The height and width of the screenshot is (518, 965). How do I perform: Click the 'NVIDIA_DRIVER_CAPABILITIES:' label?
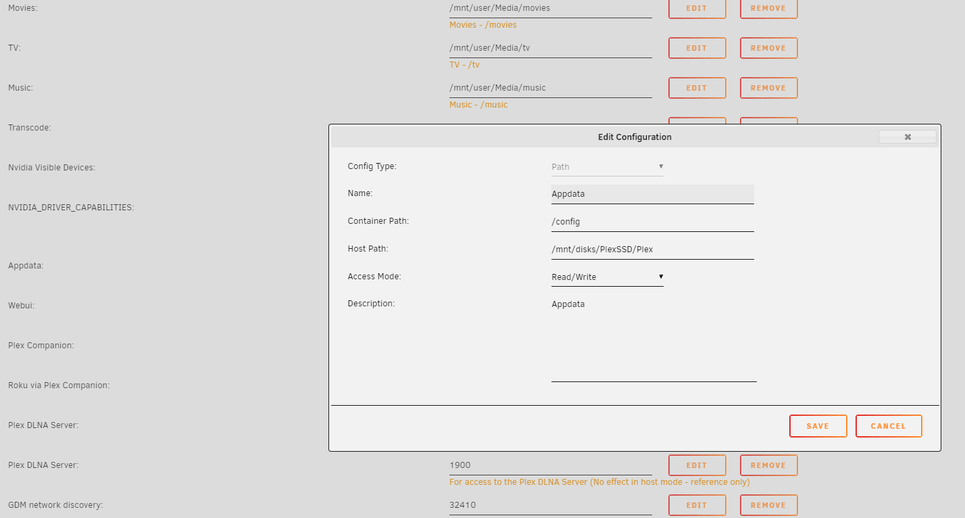tap(71, 207)
